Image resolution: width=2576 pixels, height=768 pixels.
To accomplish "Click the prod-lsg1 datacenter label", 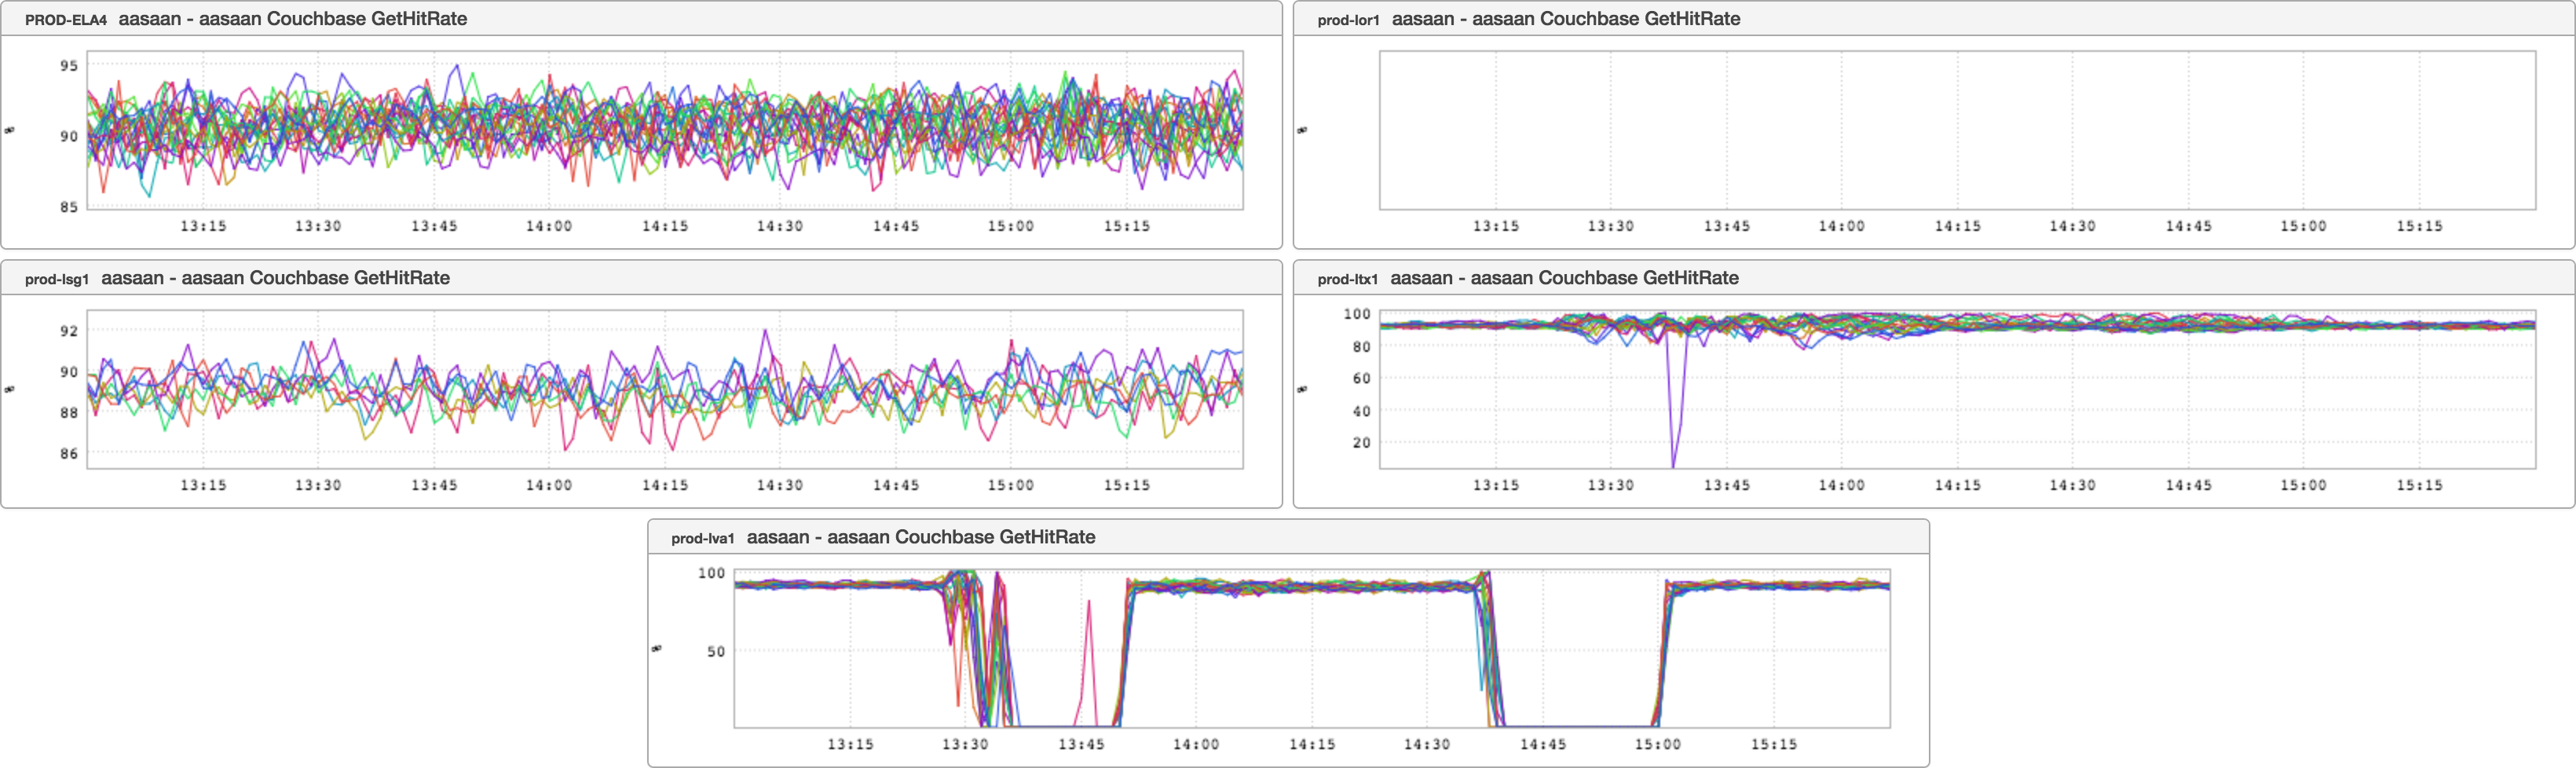I will pyautogui.click(x=57, y=279).
